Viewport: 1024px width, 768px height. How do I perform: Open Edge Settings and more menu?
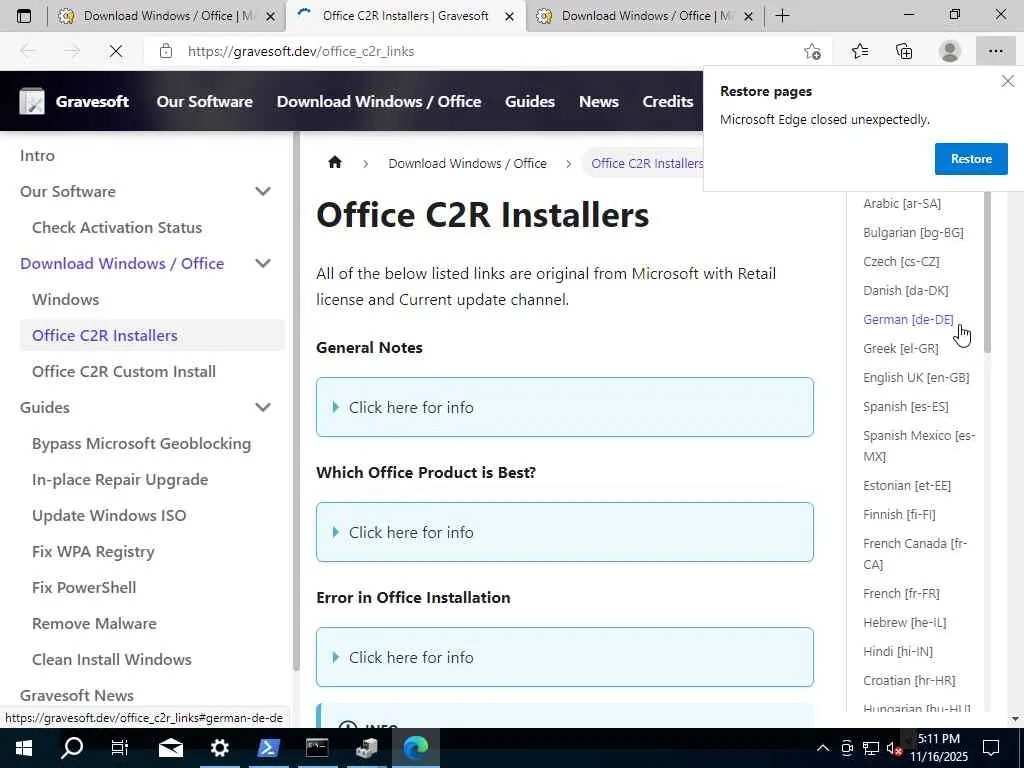pyautogui.click(x=995, y=51)
